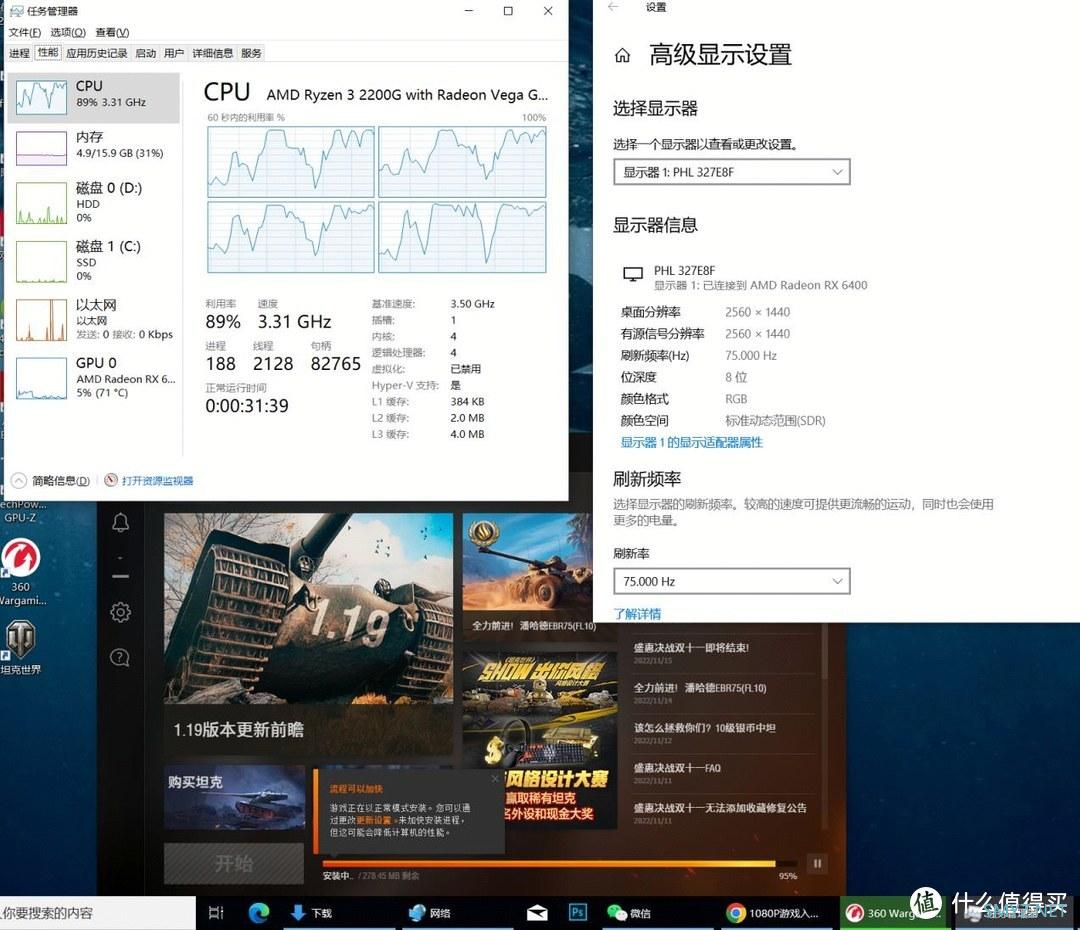
Task: Open the 坦克世界 desktop shortcut
Action: click(x=21, y=648)
